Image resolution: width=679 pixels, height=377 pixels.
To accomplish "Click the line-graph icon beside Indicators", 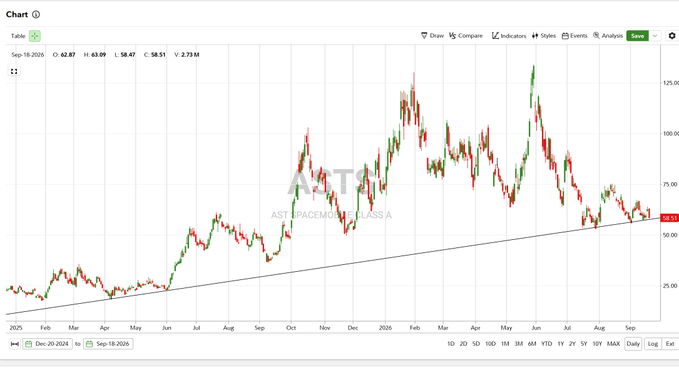I will [x=495, y=35].
